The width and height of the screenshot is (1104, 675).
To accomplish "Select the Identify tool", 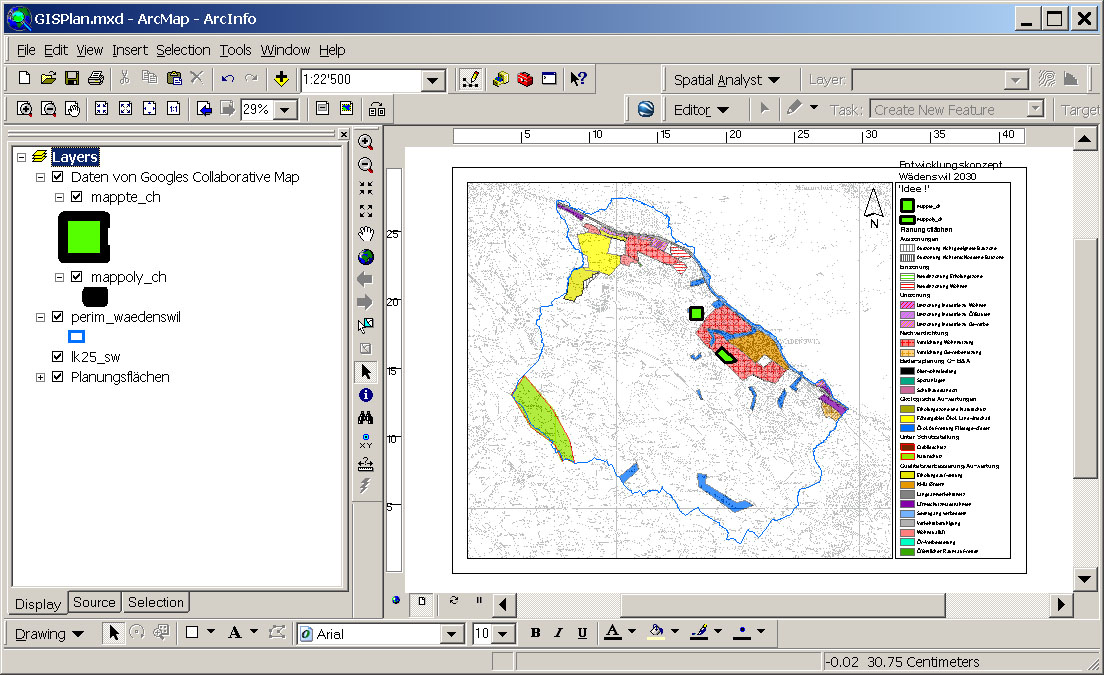I will [x=366, y=395].
